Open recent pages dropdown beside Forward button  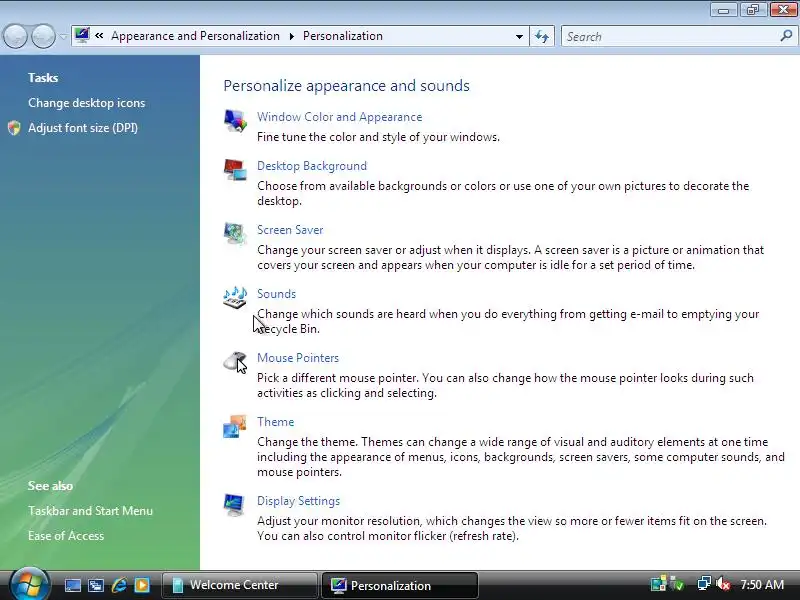point(63,36)
